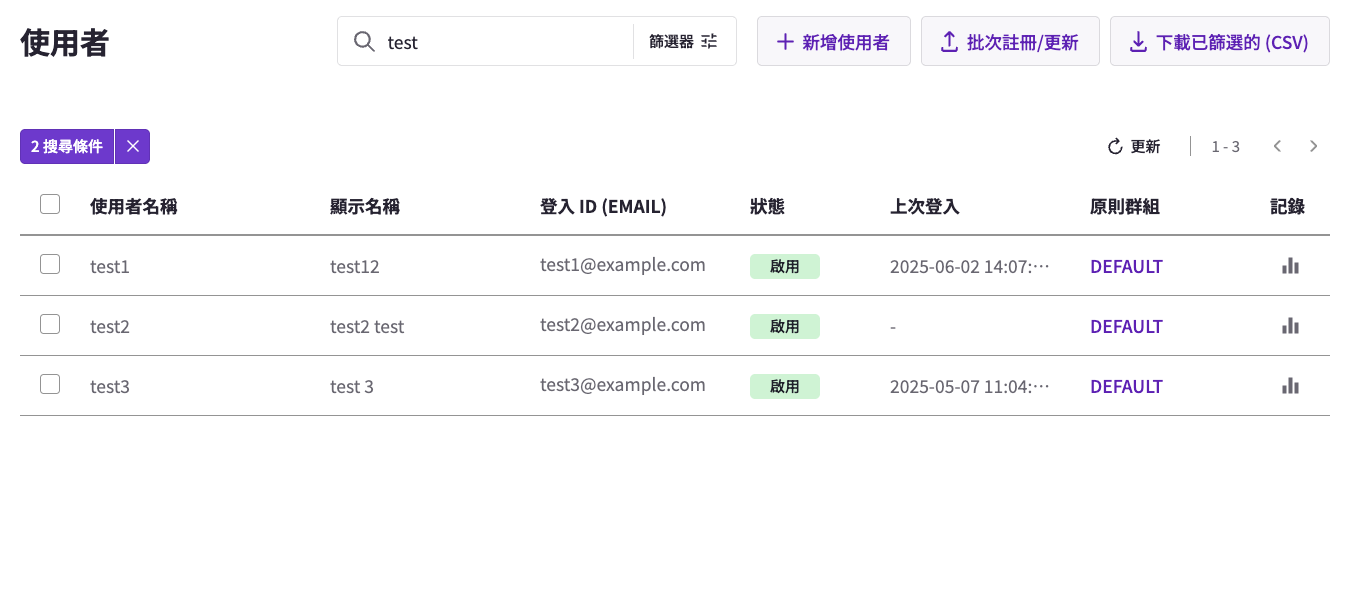Click last login '2025-05-07 11:04' value
Viewport: 1351px width, 599px height.
(x=970, y=387)
